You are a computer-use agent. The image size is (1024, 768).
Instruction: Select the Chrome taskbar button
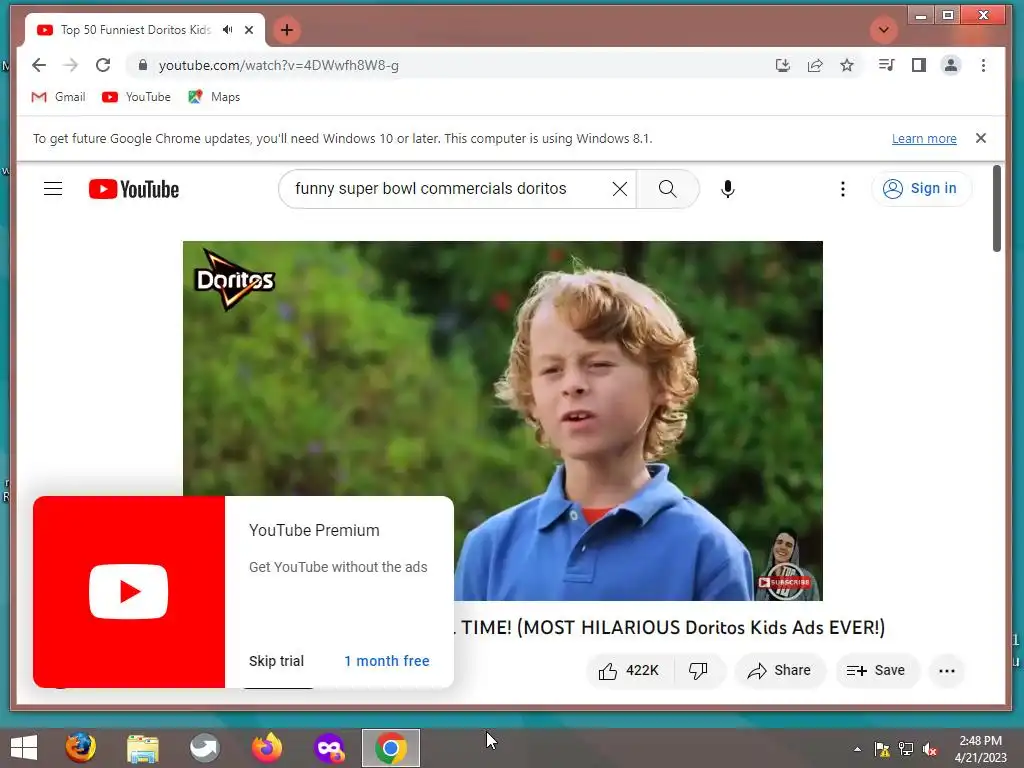click(x=391, y=748)
